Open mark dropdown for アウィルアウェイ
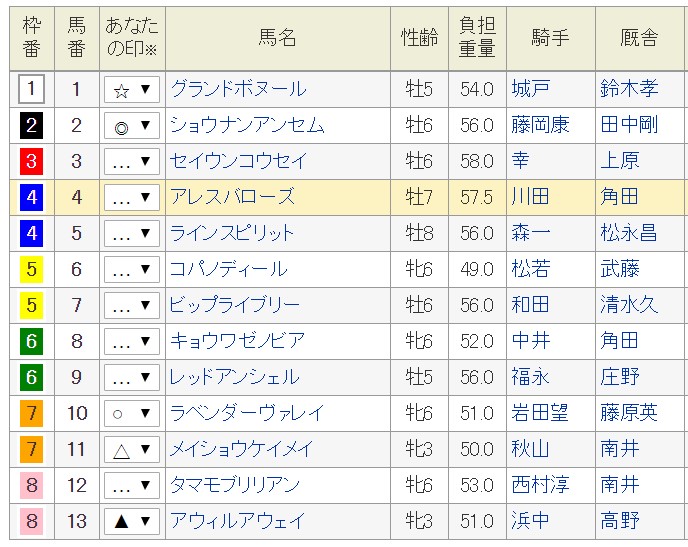 pos(132,522)
